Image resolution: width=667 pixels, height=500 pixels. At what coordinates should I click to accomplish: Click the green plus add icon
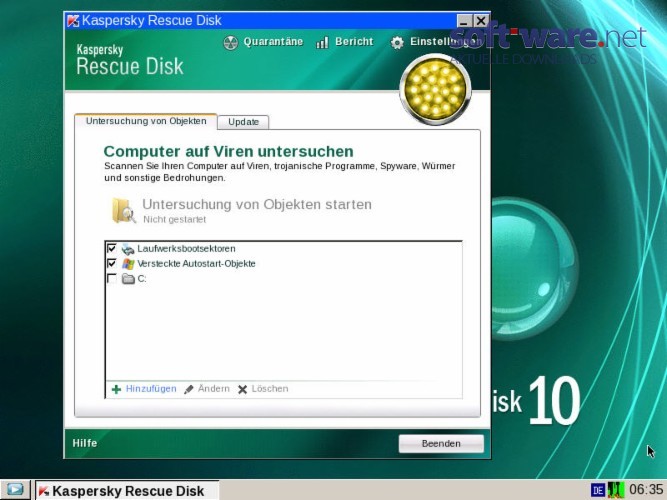(116, 389)
